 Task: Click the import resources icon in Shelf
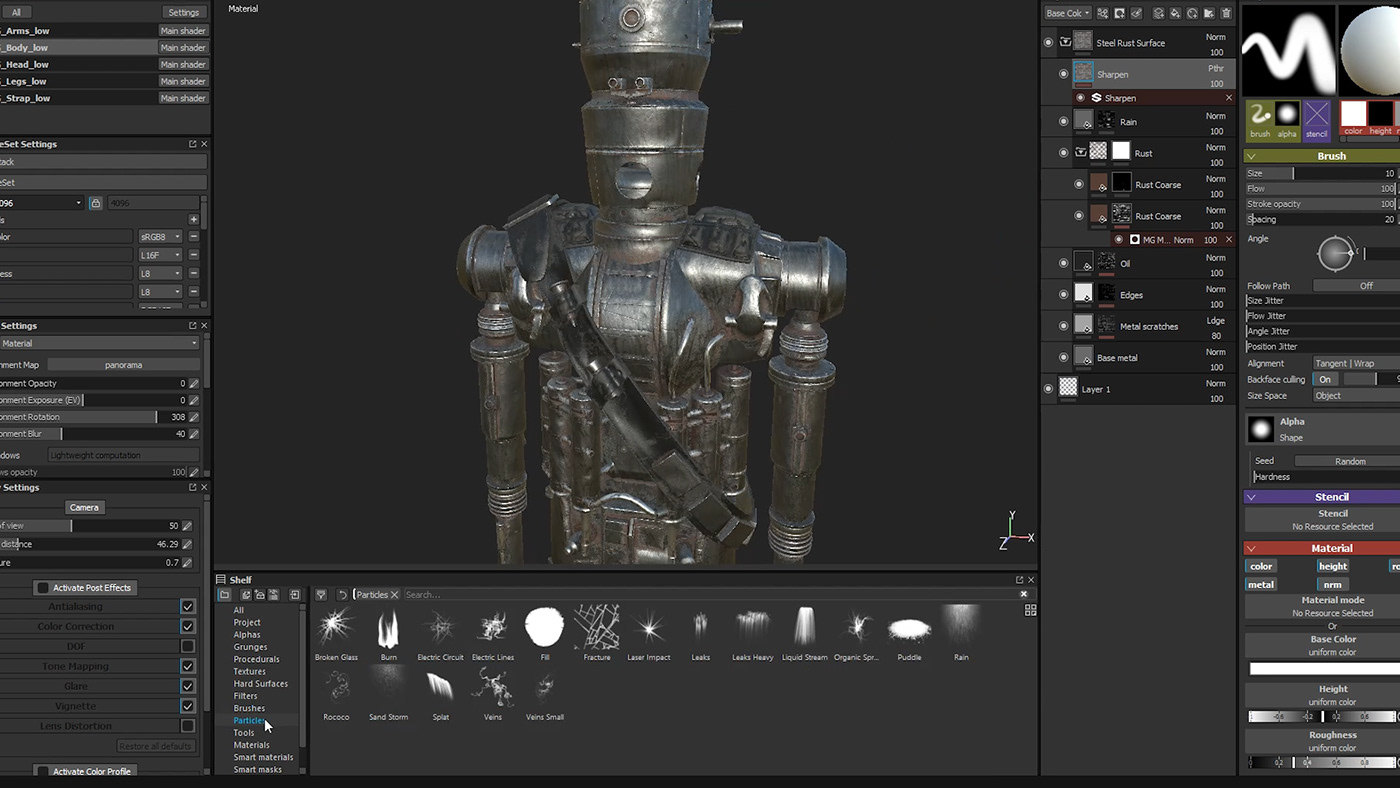[295, 595]
